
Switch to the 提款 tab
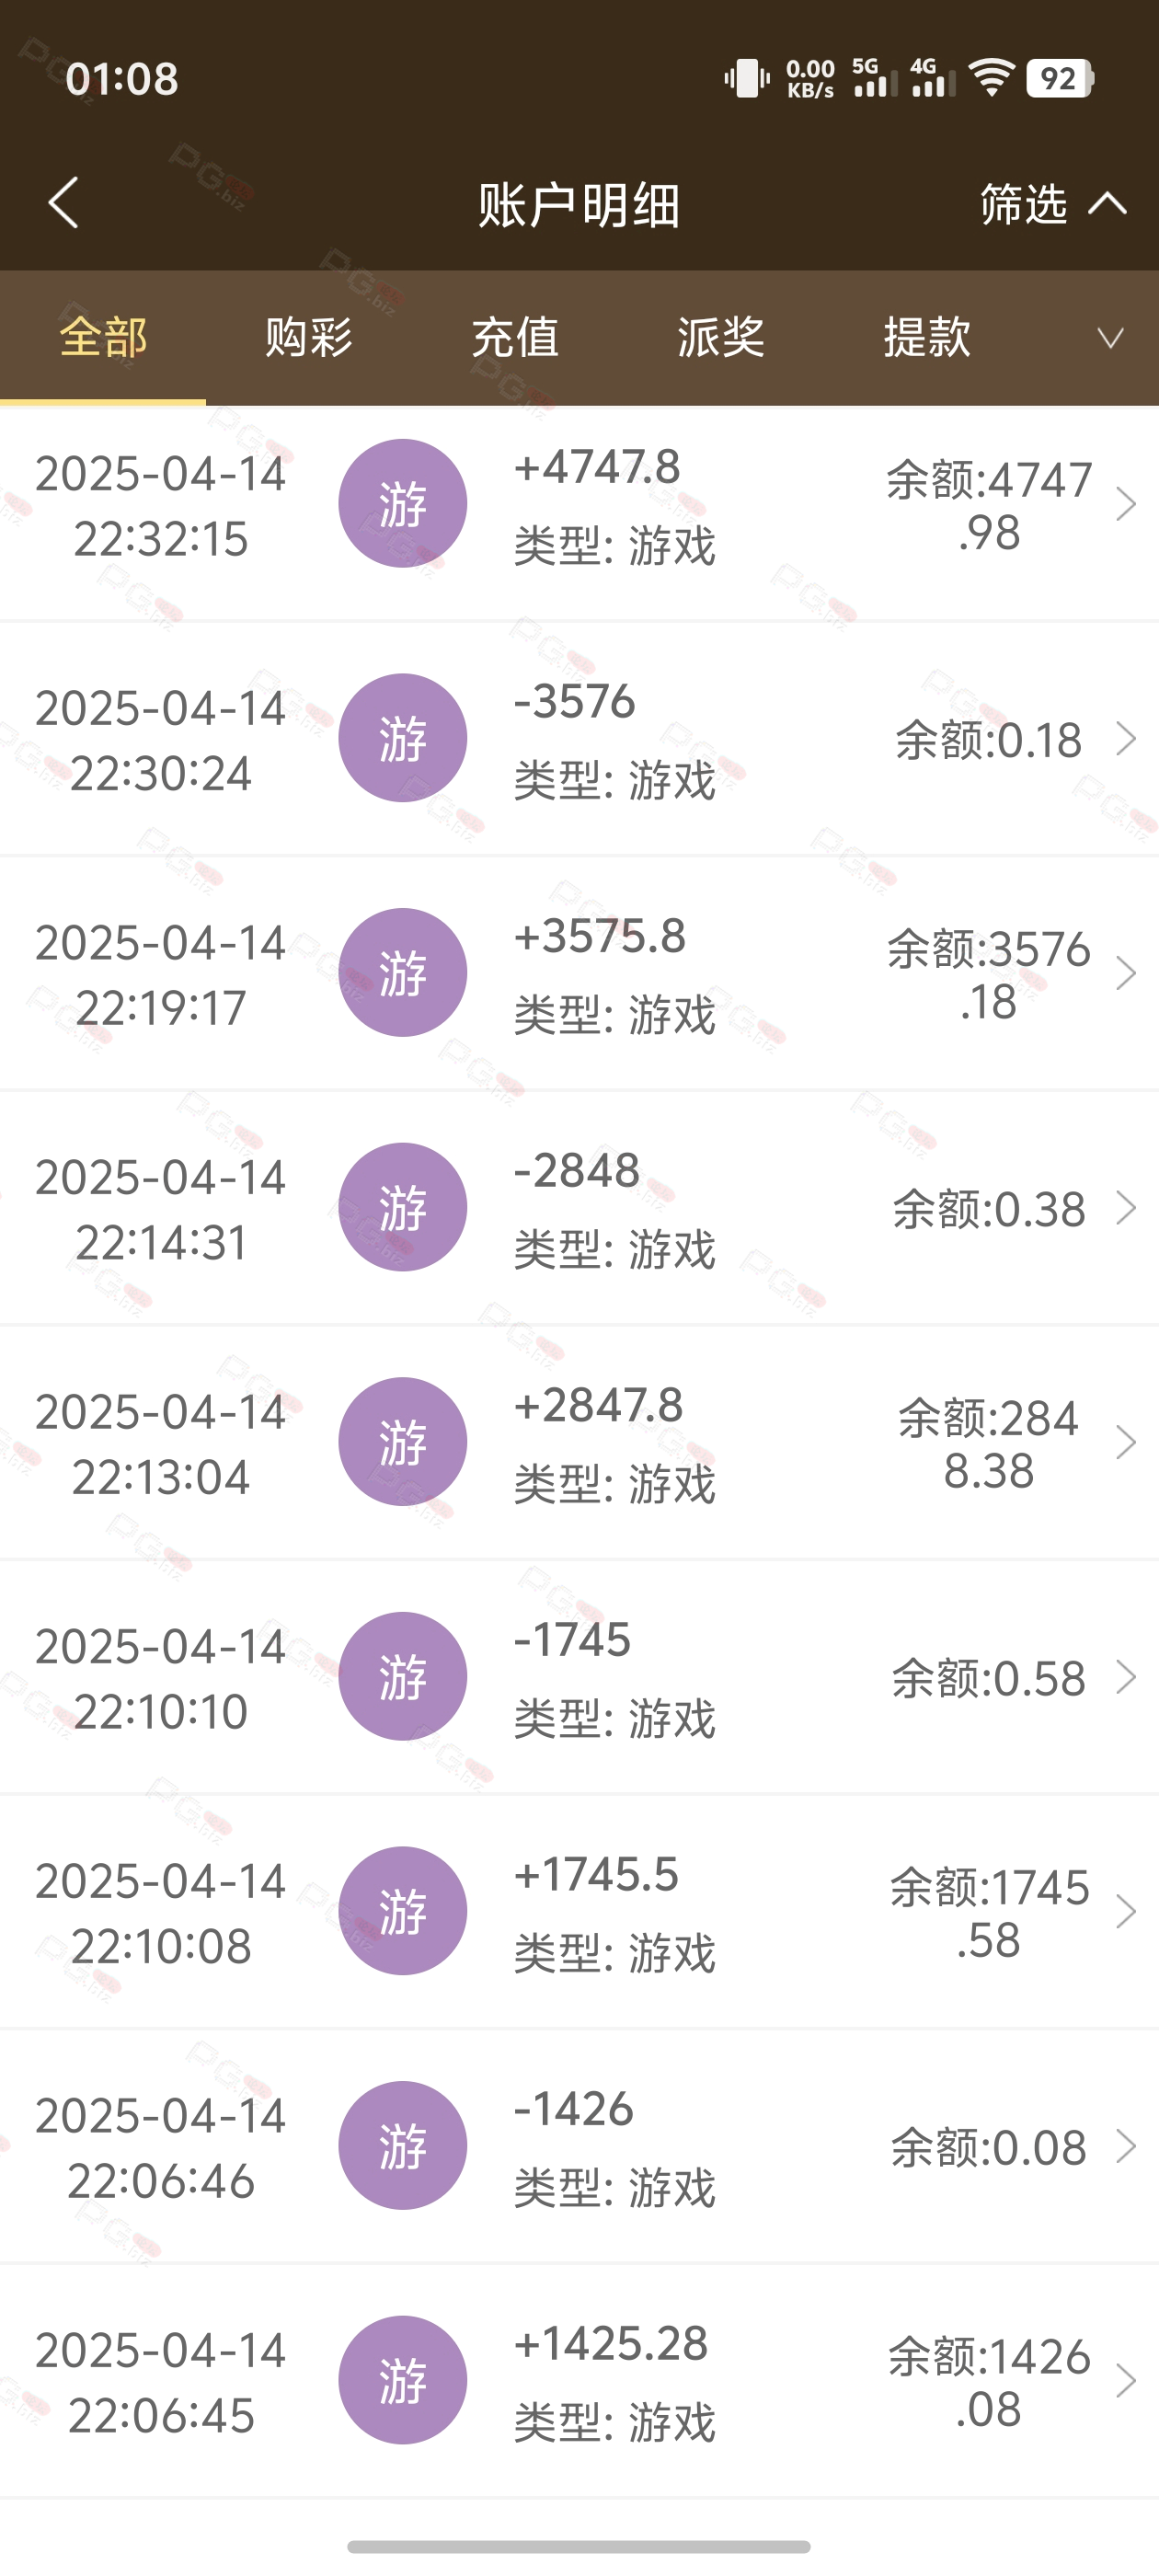tap(927, 337)
